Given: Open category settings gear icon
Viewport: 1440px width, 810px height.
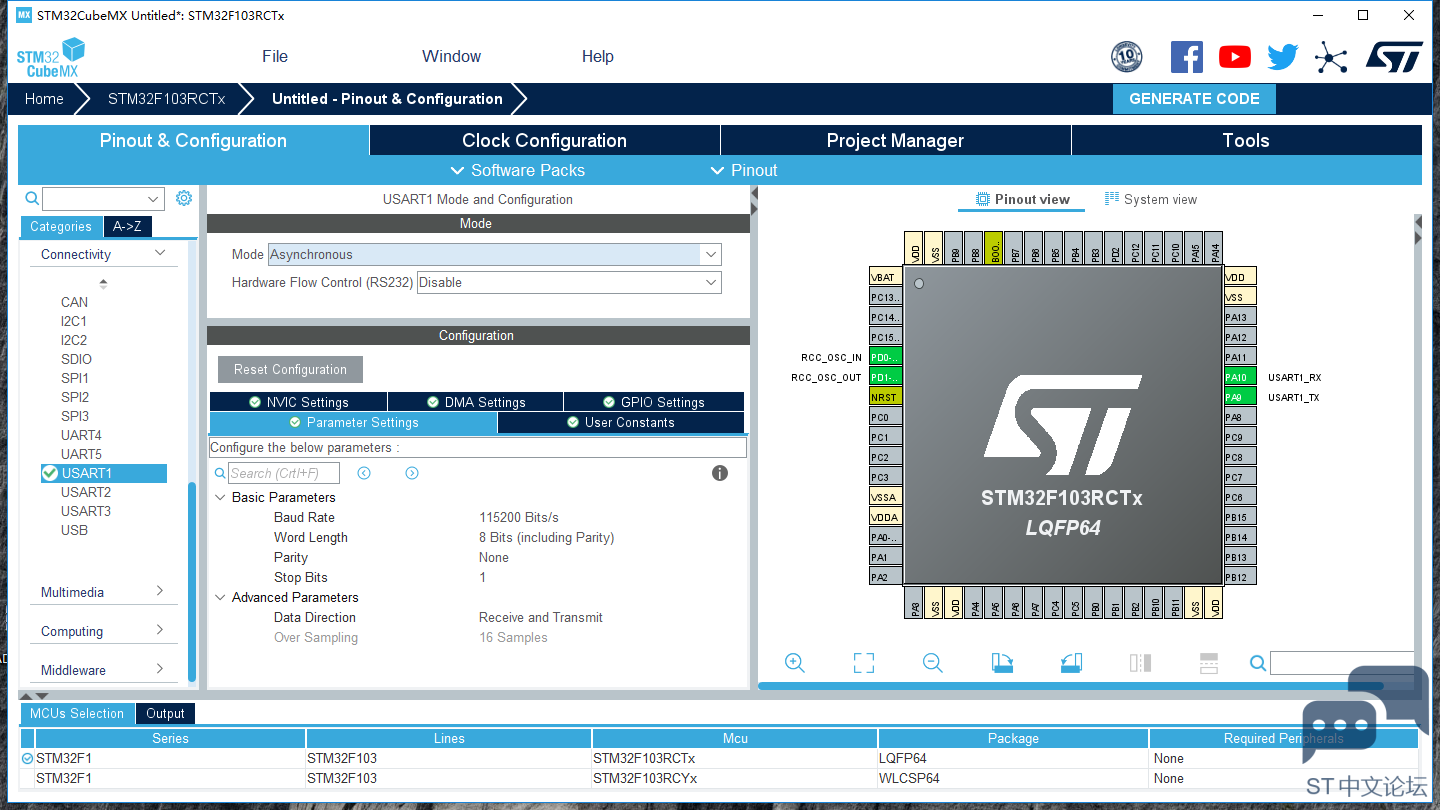Looking at the screenshot, I should 184,198.
